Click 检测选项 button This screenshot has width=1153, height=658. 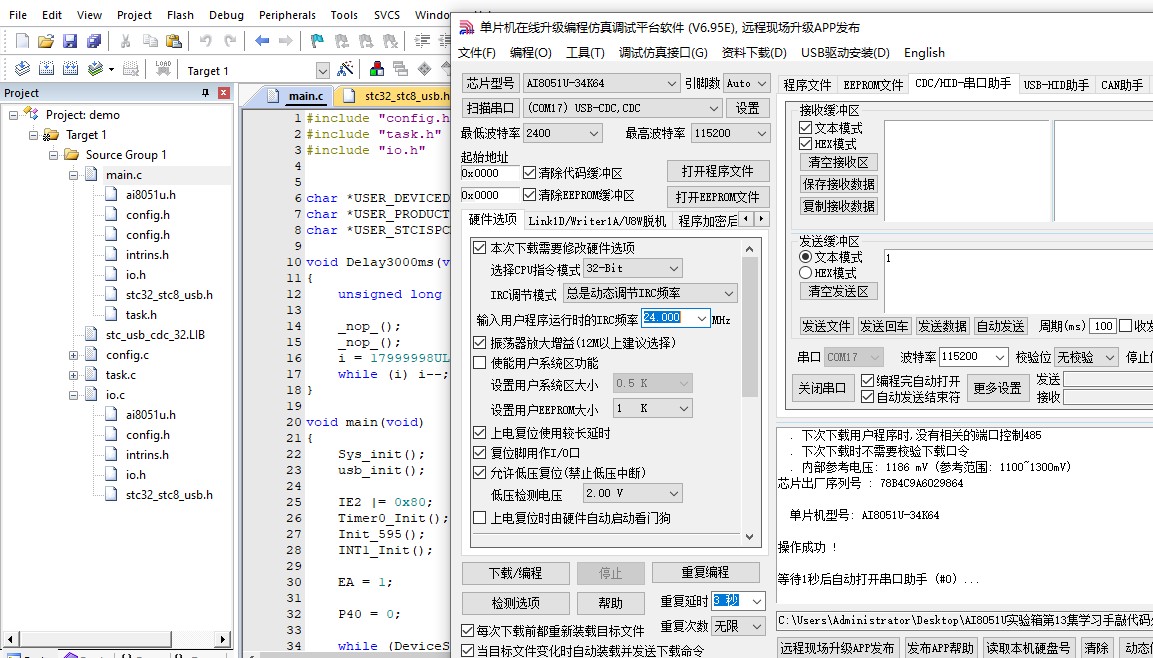(515, 604)
